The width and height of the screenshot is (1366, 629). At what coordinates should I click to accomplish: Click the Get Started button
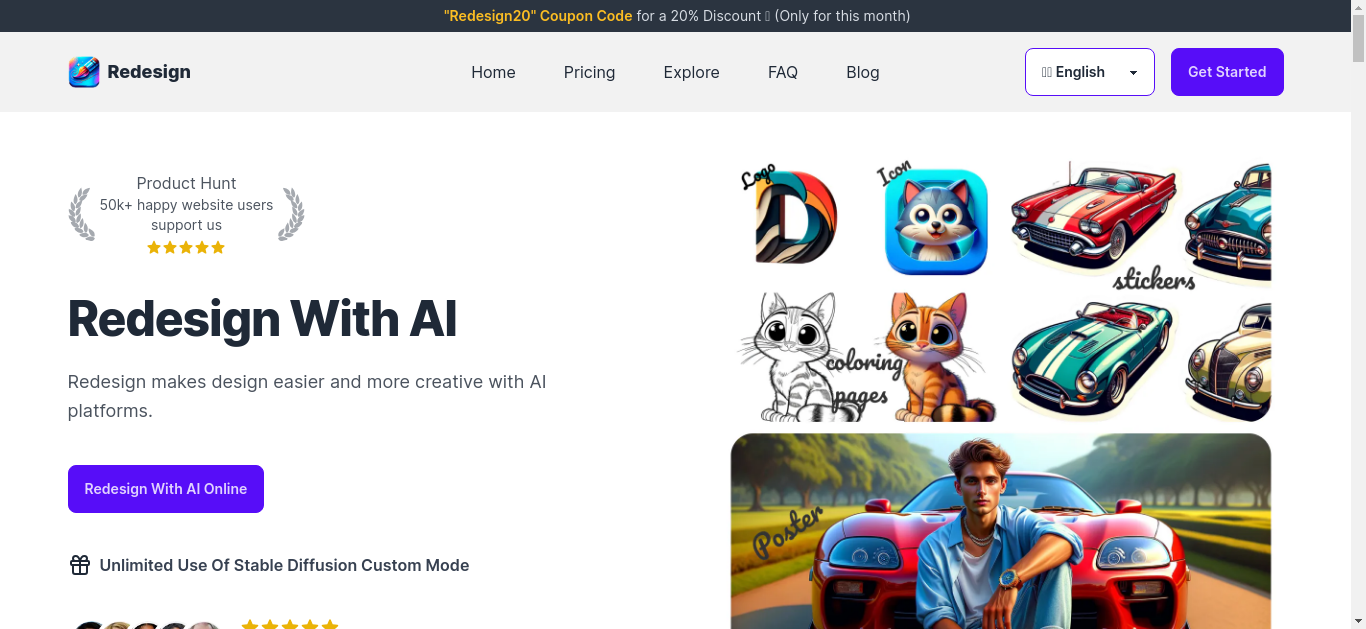(1227, 72)
